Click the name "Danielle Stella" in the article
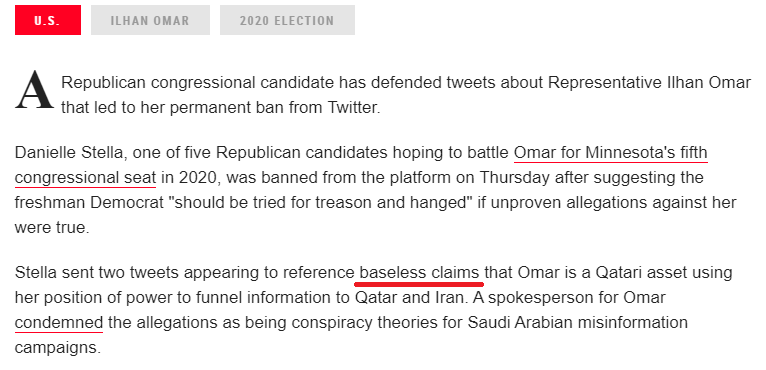 click(68, 153)
